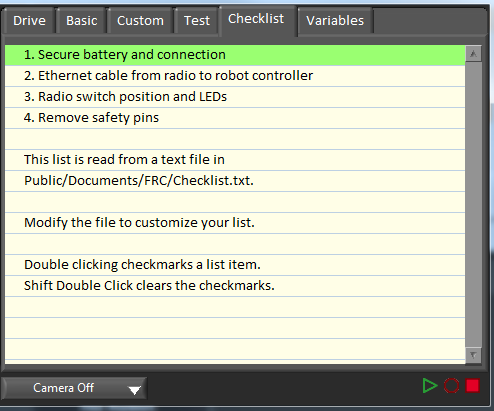The width and height of the screenshot is (494, 411).
Task: Select item 2. Ethernet cable from radio
Action: 235,76
